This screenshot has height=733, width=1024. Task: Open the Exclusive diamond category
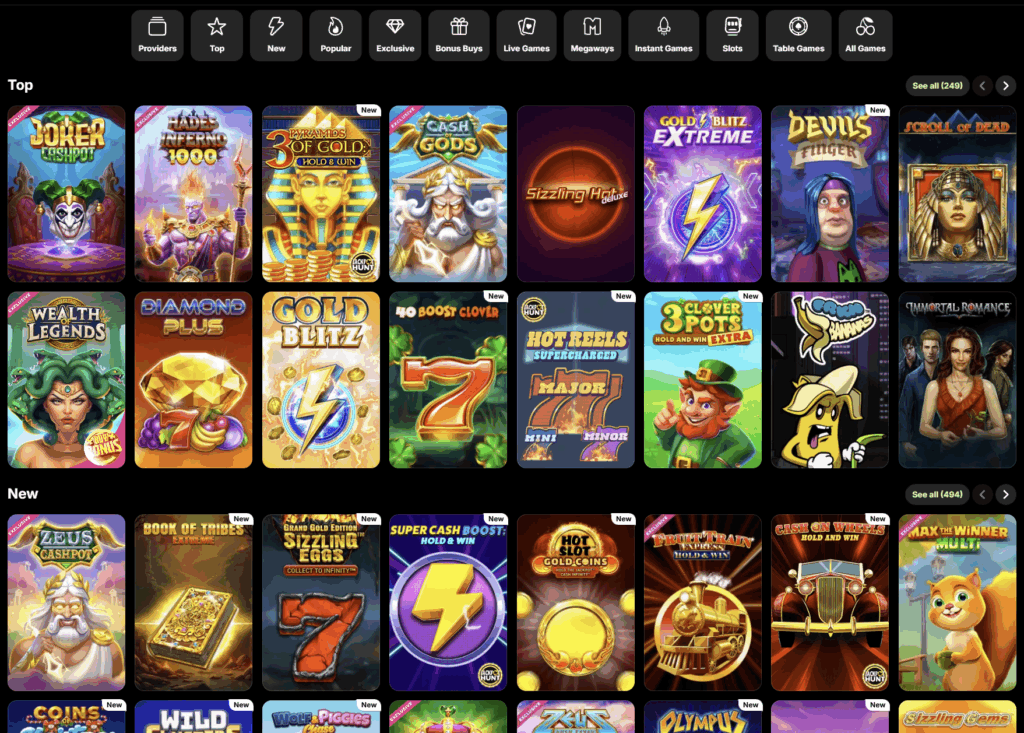click(395, 35)
